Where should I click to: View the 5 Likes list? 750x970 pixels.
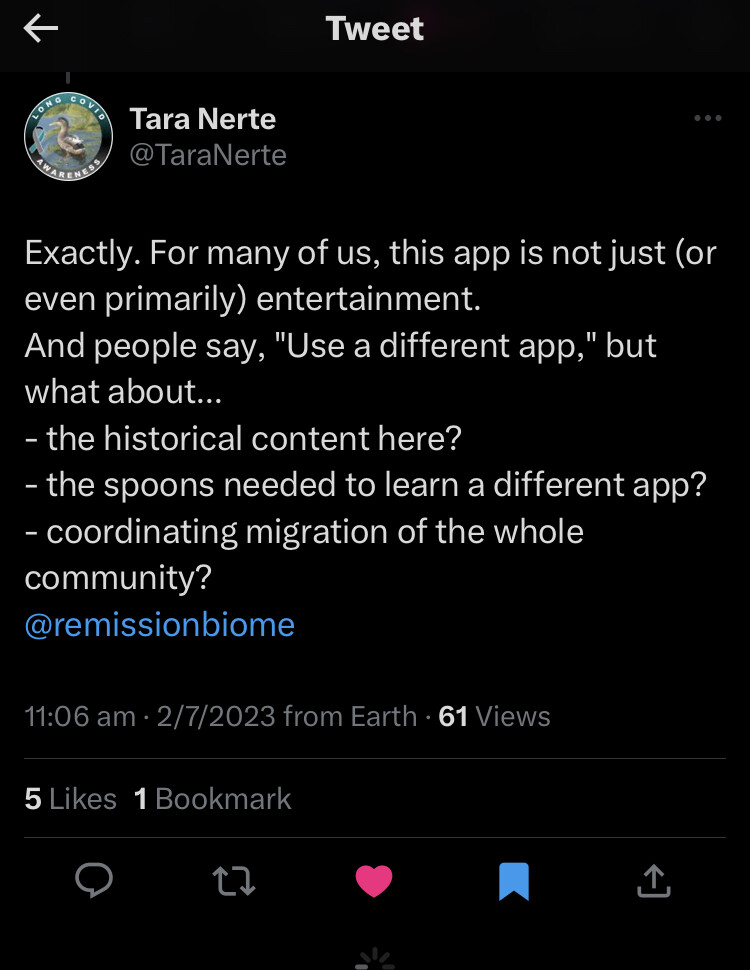70,799
